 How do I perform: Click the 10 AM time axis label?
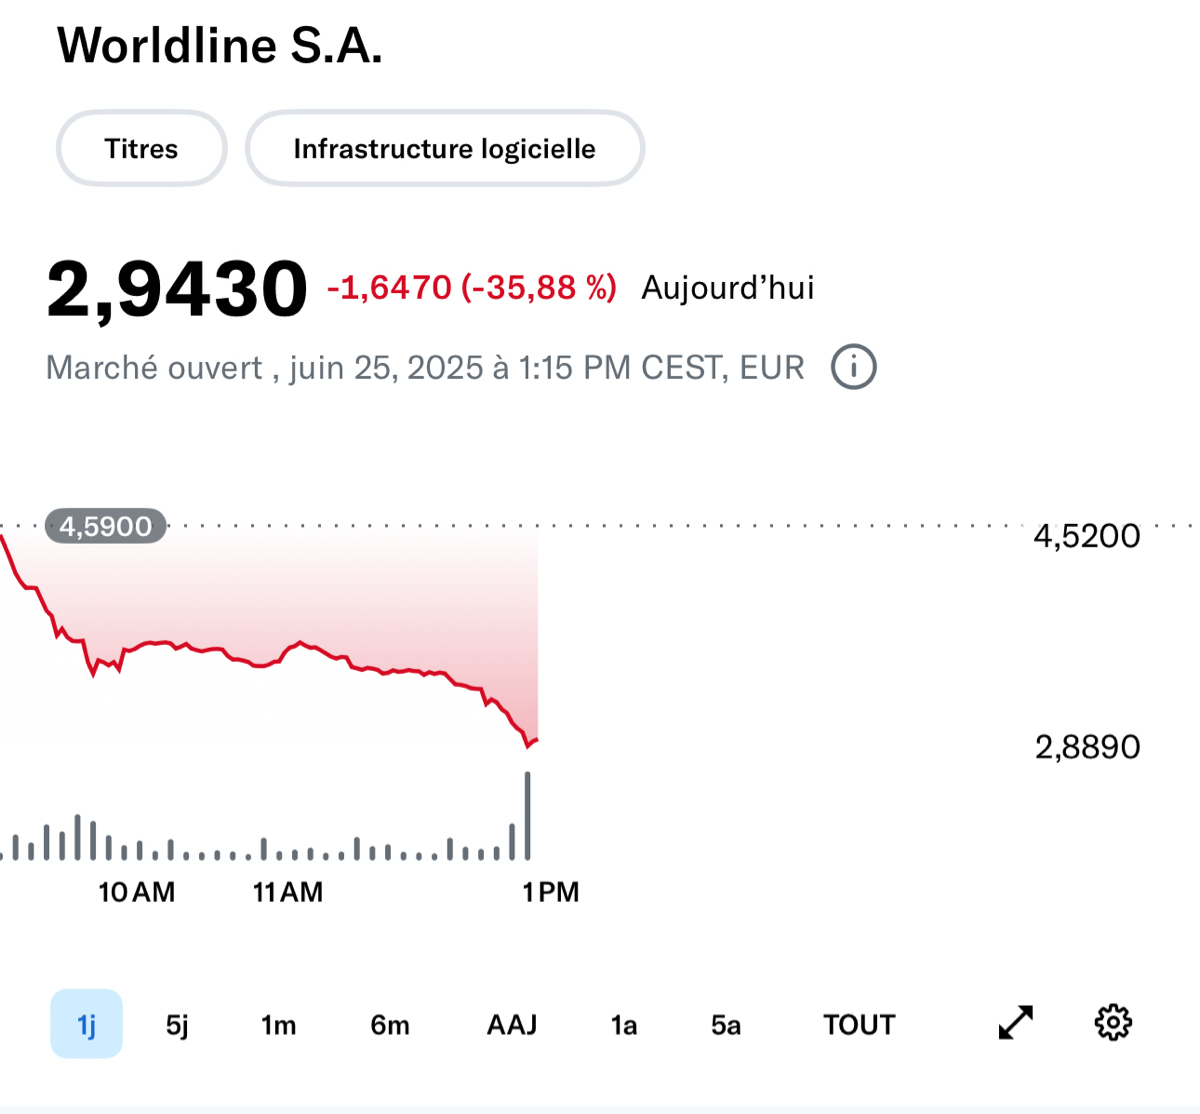pos(137,892)
